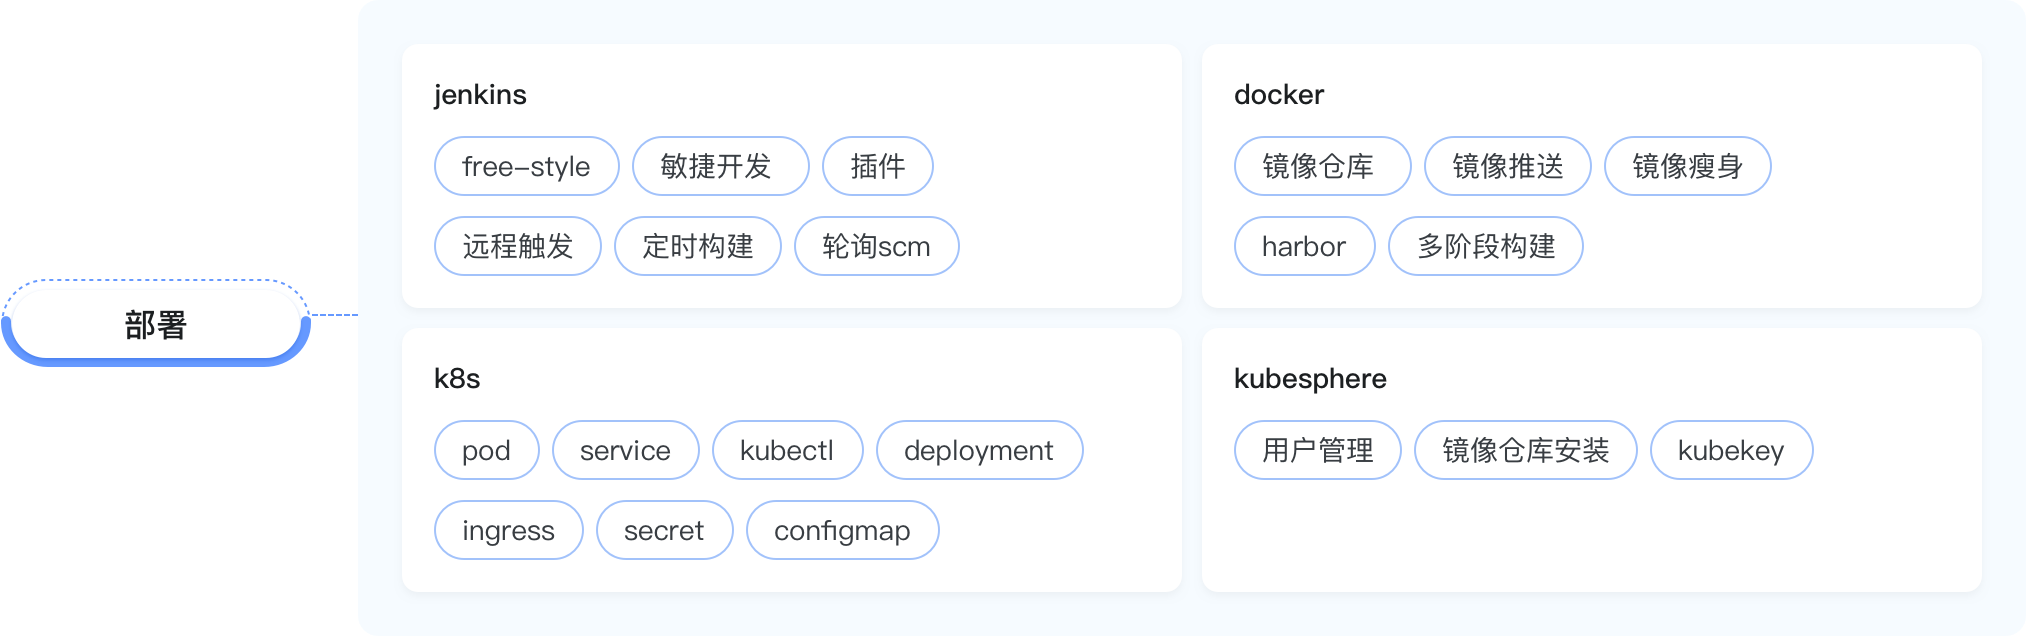Image resolution: width=2026 pixels, height=636 pixels.
Task: Click the 镜像推送 tag
Action: 1507,166
